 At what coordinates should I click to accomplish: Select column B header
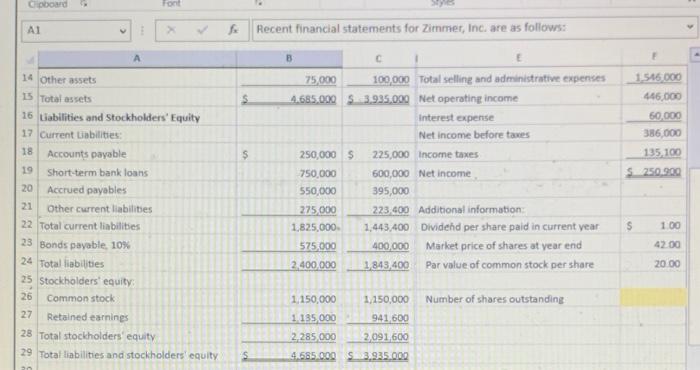tap(289, 58)
